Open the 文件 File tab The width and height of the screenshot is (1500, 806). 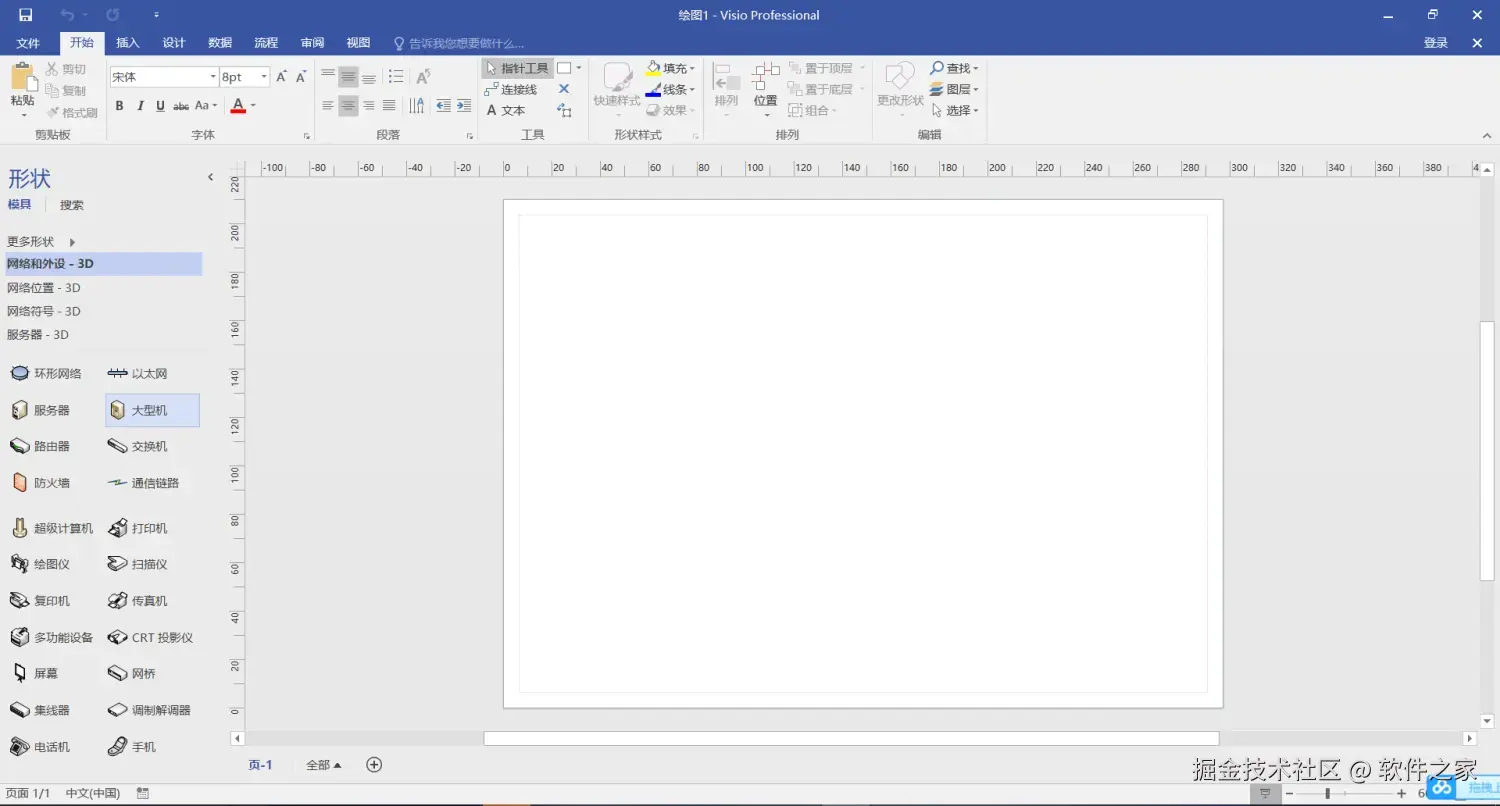[28, 43]
